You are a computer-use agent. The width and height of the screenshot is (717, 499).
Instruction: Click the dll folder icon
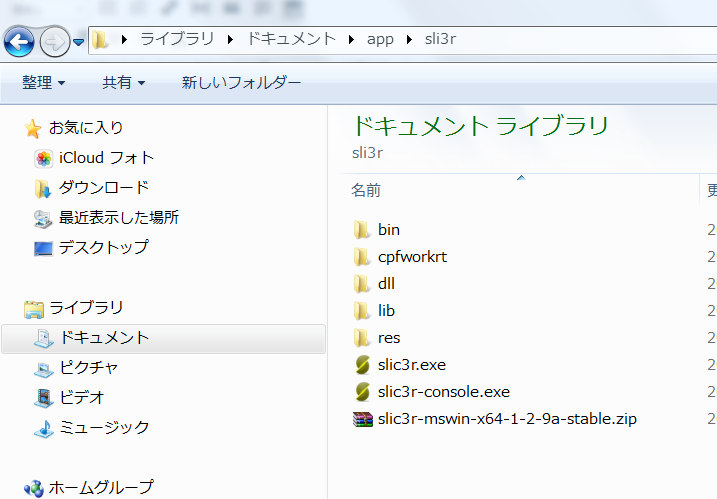pyautogui.click(x=362, y=284)
